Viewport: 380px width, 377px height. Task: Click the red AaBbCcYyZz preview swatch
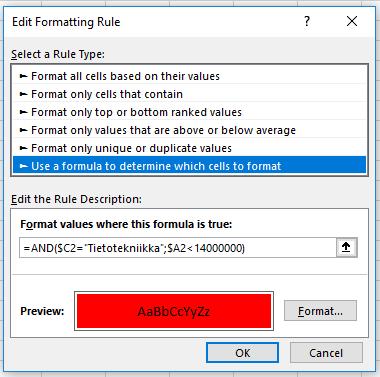(x=174, y=311)
